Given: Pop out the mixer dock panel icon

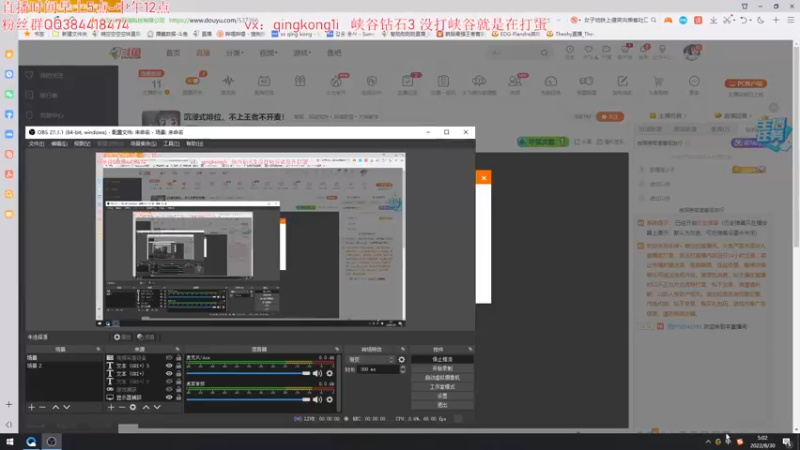Looking at the screenshot, I should click(337, 349).
